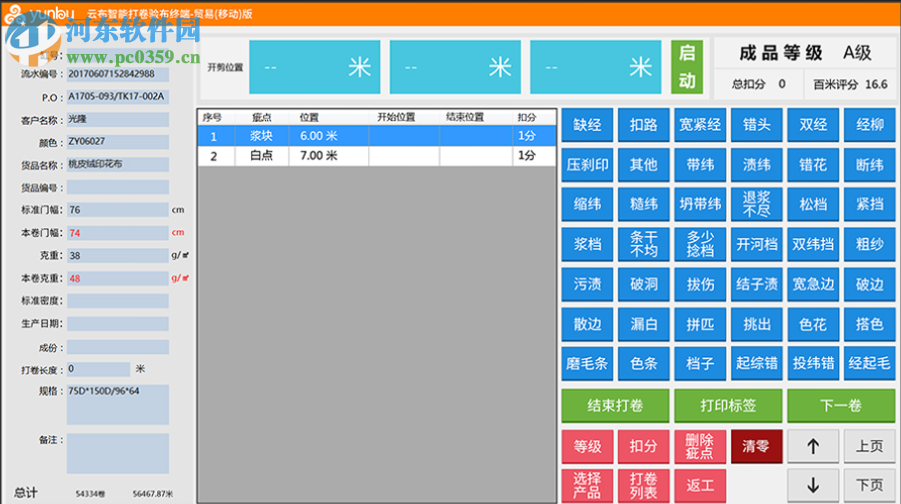The width and height of the screenshot is (901, 504).
Task: Select the 投纬错 defect button
Action: [x=813, y=363]
